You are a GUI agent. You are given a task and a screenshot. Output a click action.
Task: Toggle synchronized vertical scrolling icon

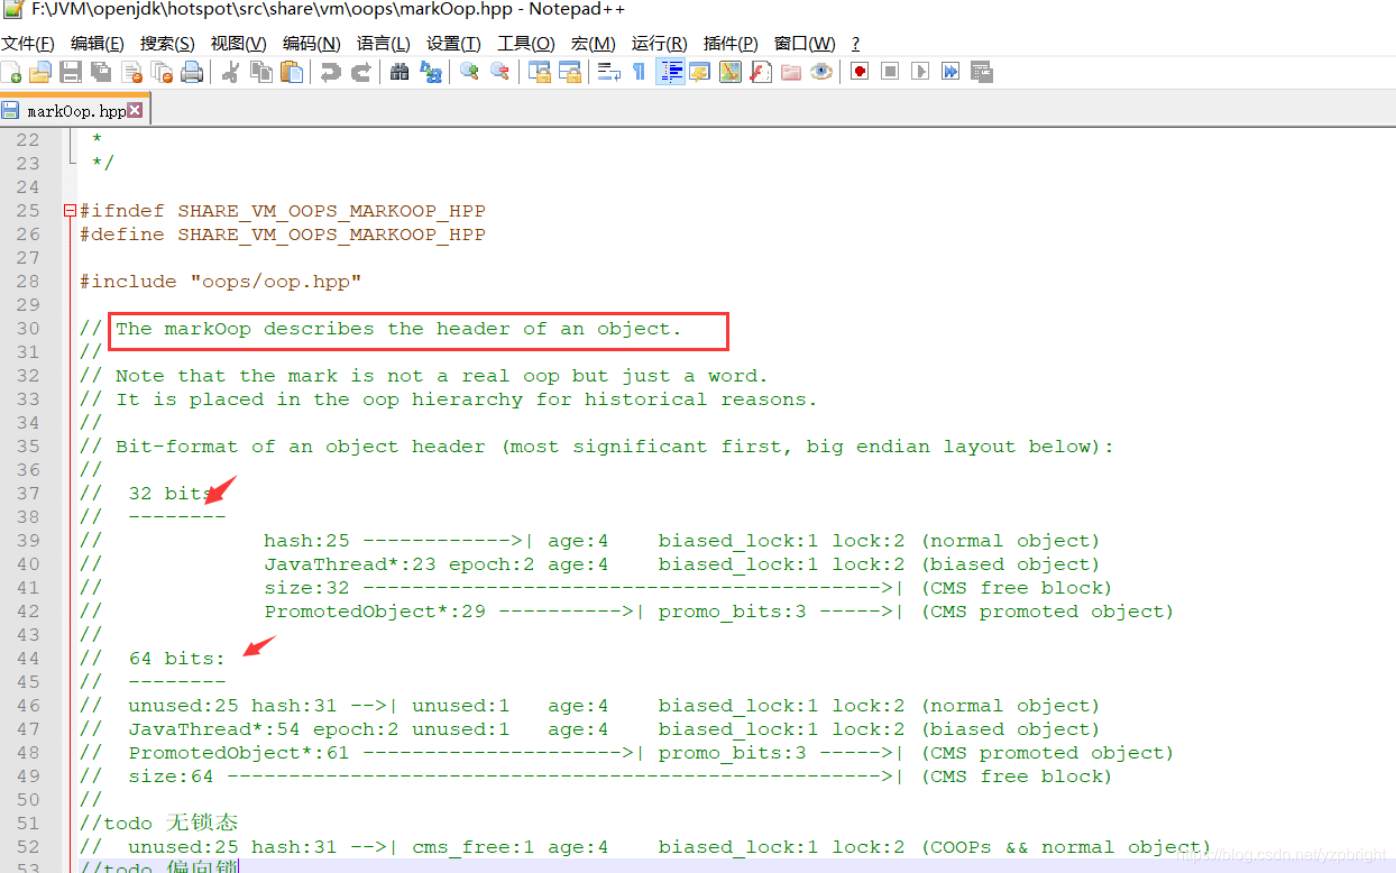coord(539,72)
